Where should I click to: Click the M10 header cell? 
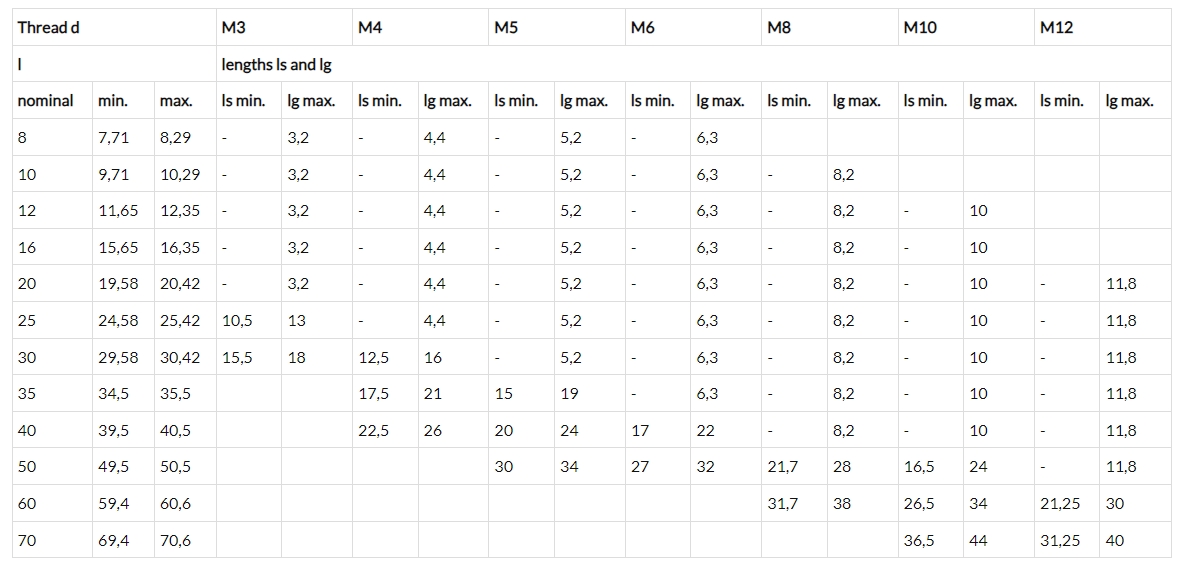click(966, 27)
